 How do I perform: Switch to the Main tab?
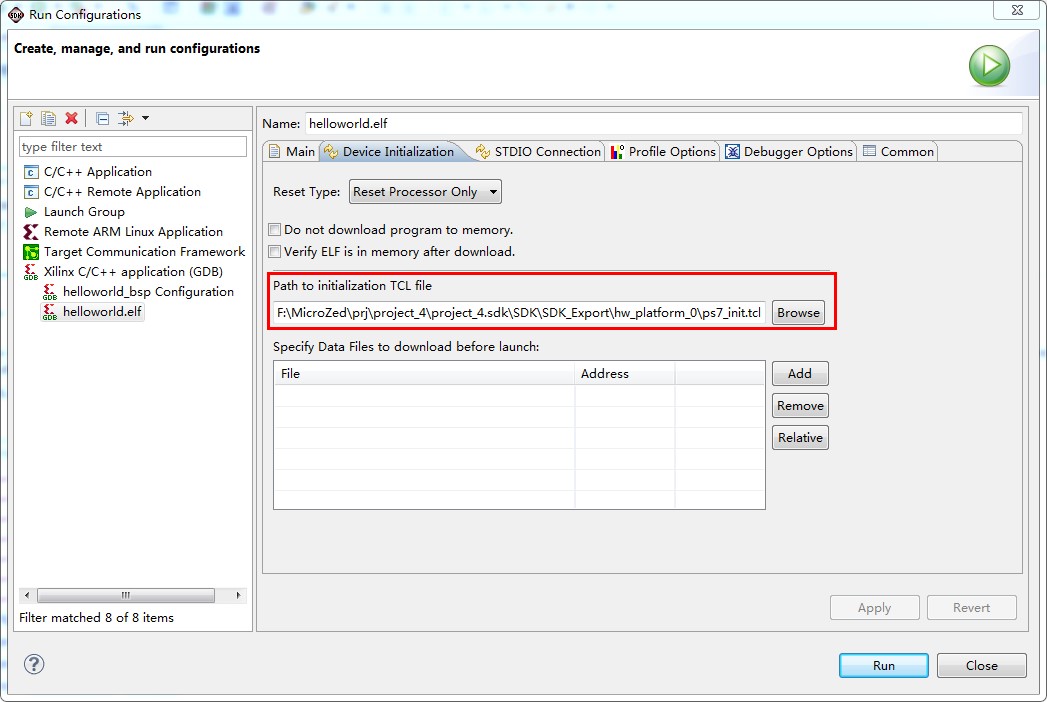point(292,152)
